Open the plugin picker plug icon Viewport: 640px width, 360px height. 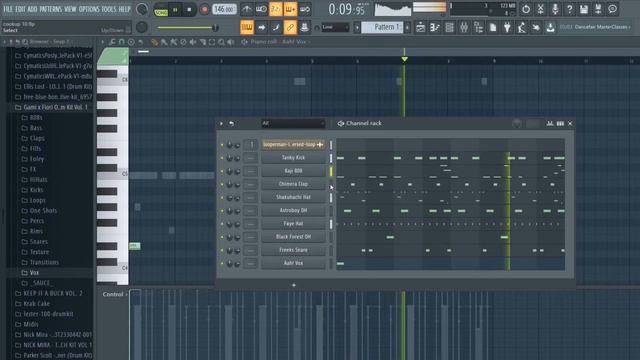[x=507, y=27]
